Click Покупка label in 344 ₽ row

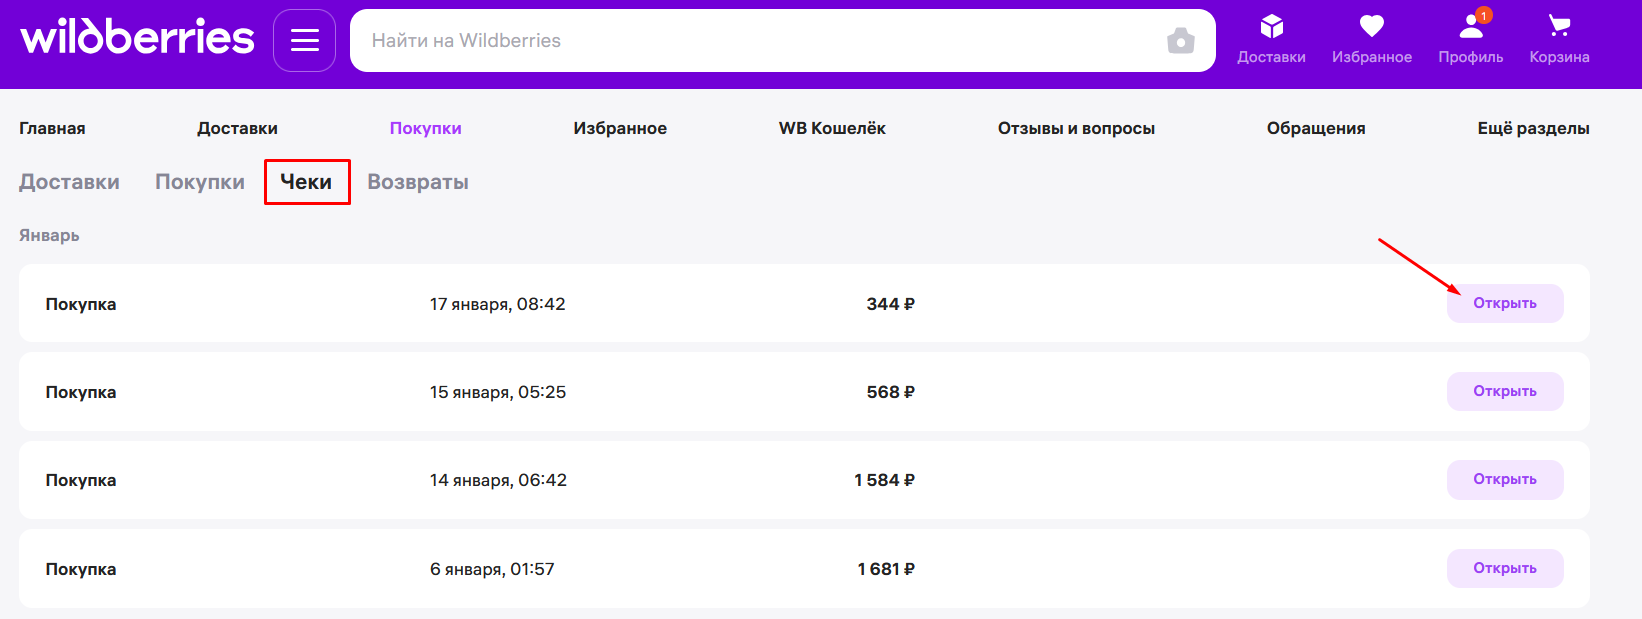81,304
